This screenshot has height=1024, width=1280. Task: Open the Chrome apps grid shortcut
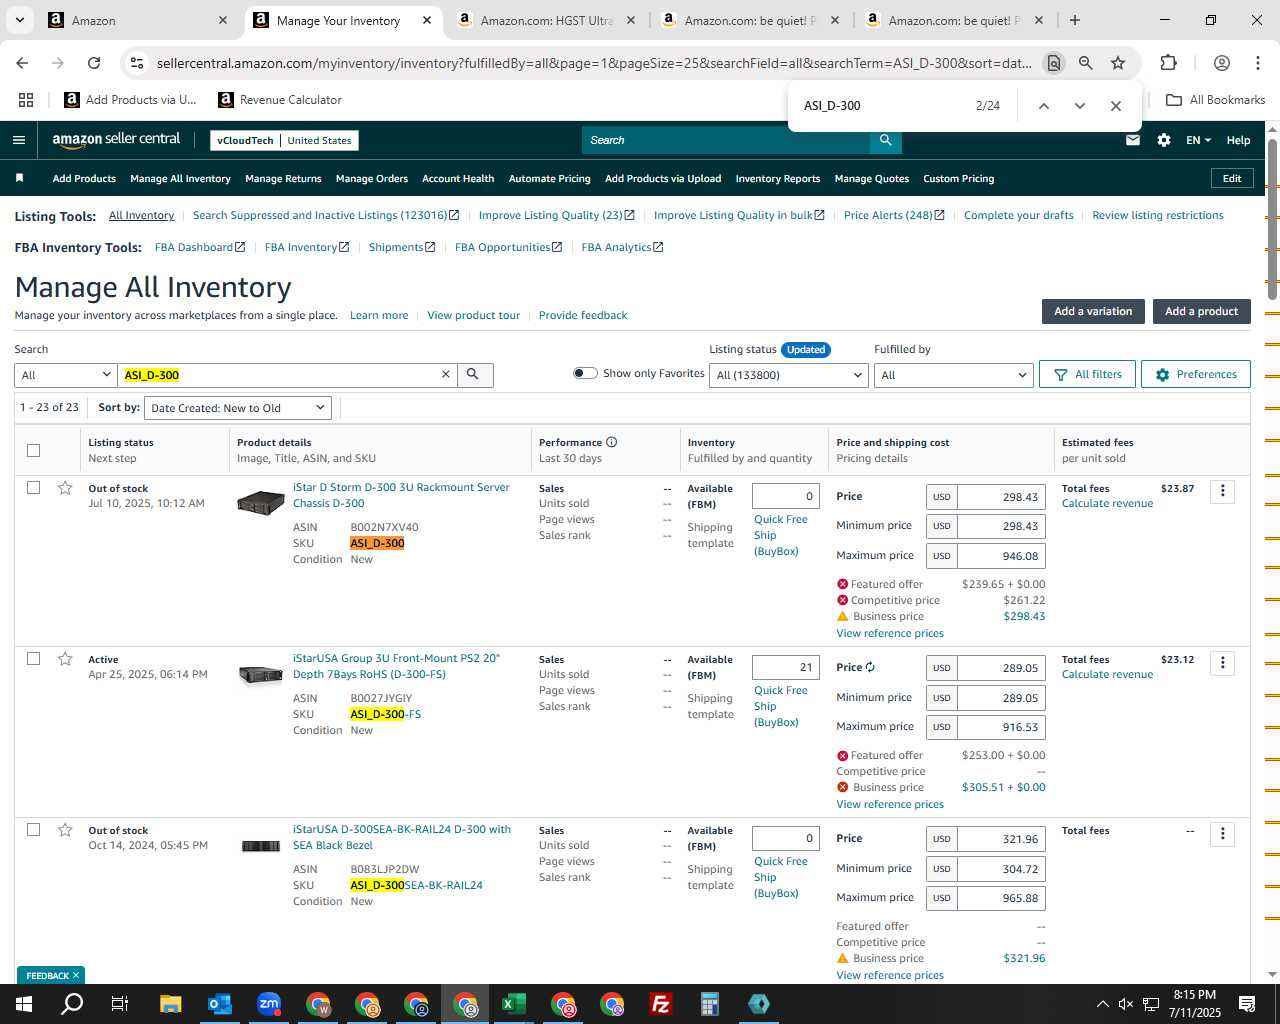(x=26, y=100)
